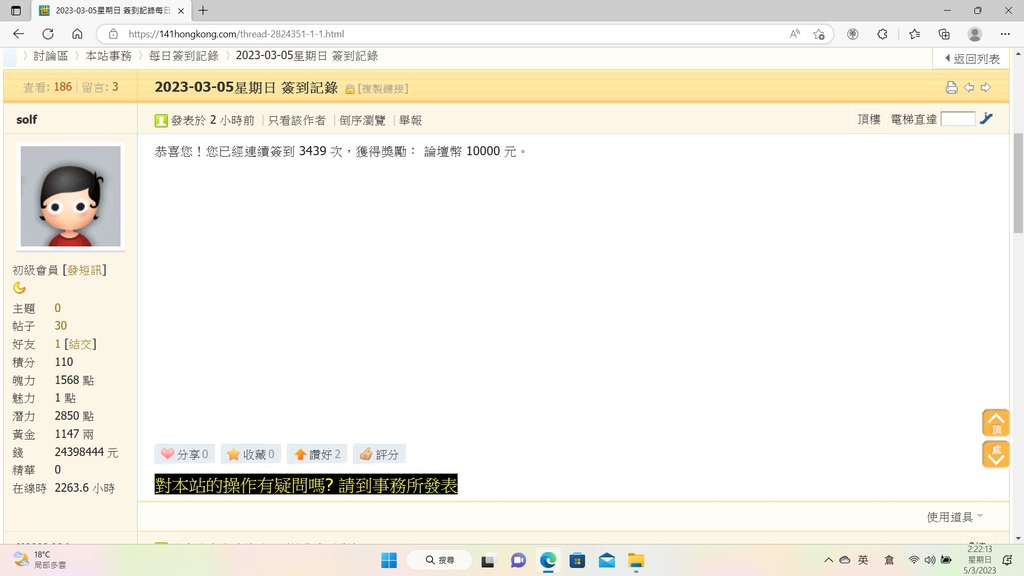Open the 每日簽到記錄 breadcrumb link
The height and width of the screenshot is (576, 1024).
pos(183,56)
